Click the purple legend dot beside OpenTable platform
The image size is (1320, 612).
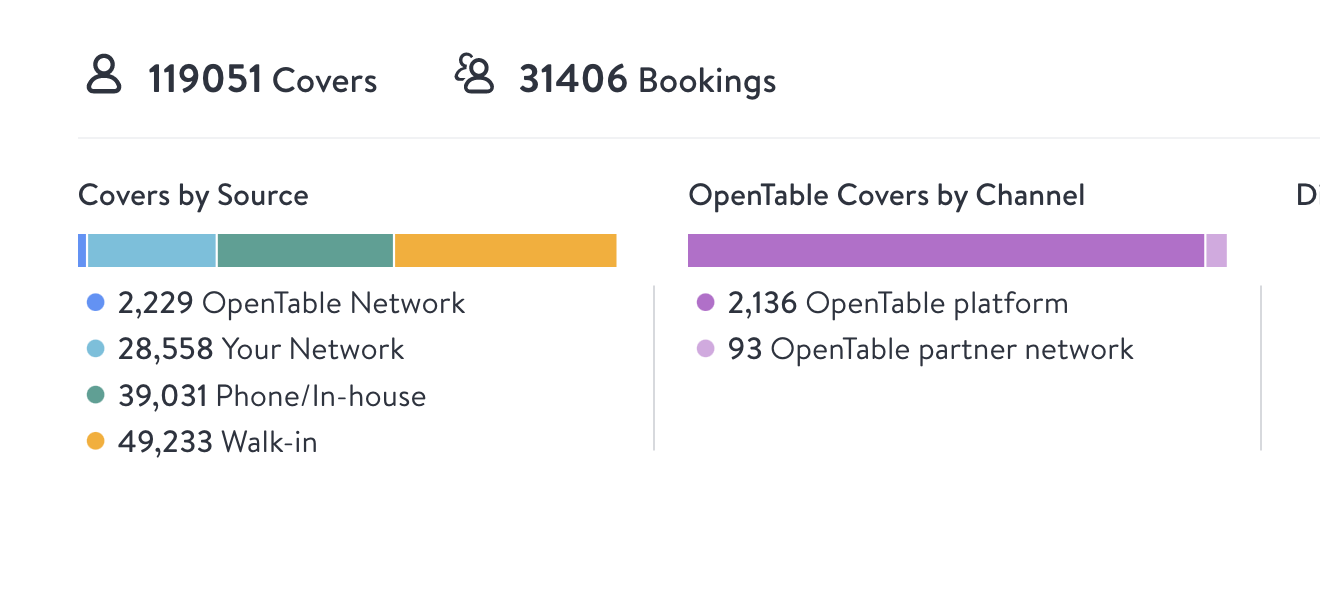(706, 303)
